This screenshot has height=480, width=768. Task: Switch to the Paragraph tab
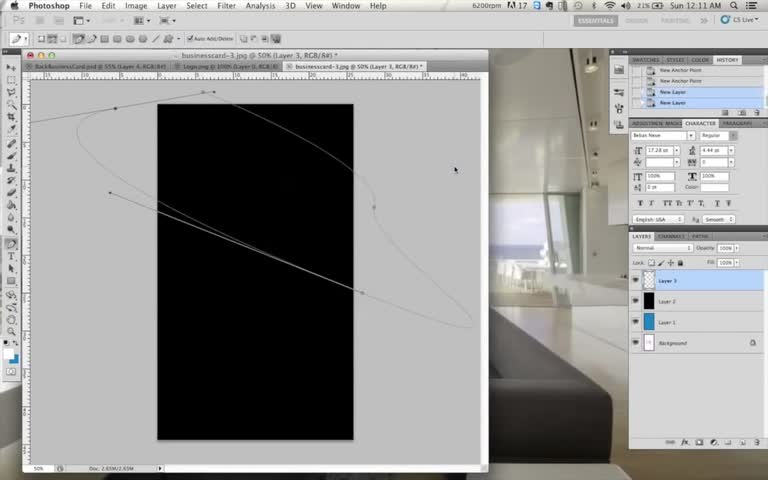click(737, 123)
